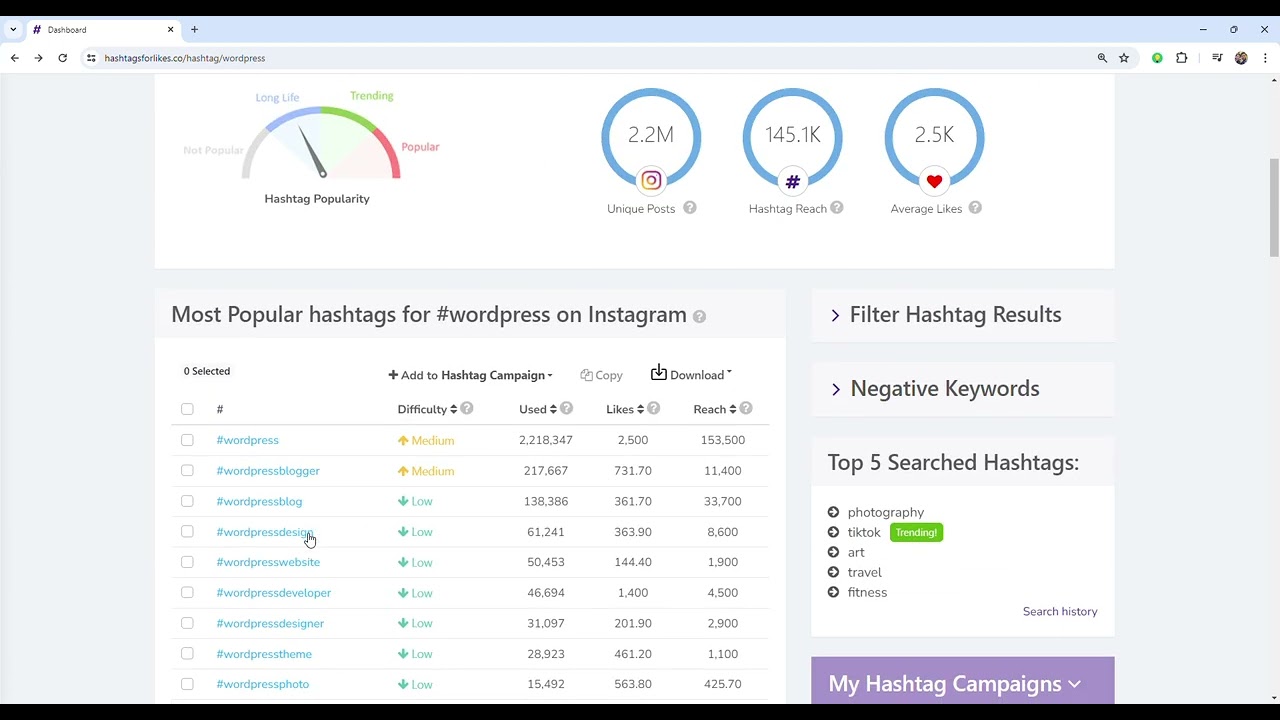
Task: Check the #wordpresswebsite row checkbox
Action: pos(187,562)
